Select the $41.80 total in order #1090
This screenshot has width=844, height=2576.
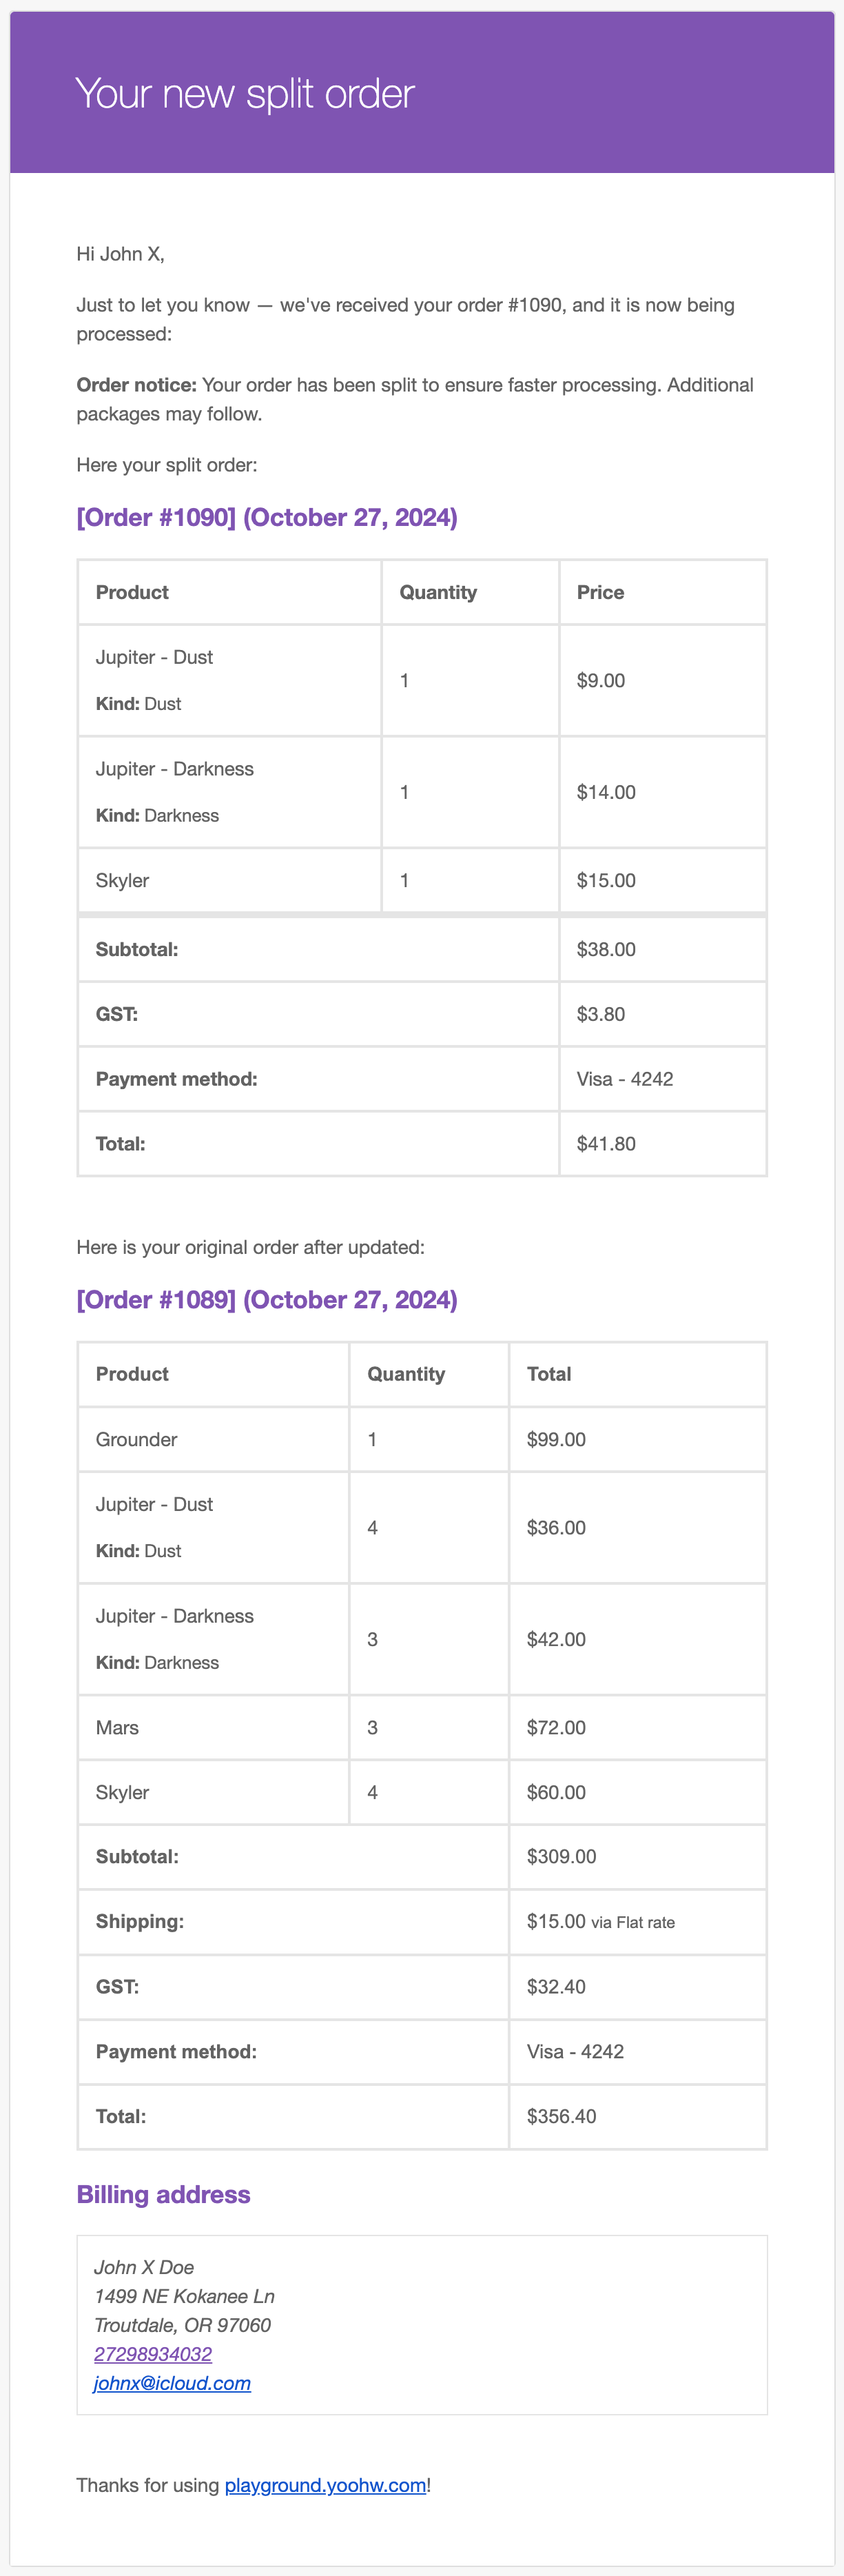coord(606,1143)
